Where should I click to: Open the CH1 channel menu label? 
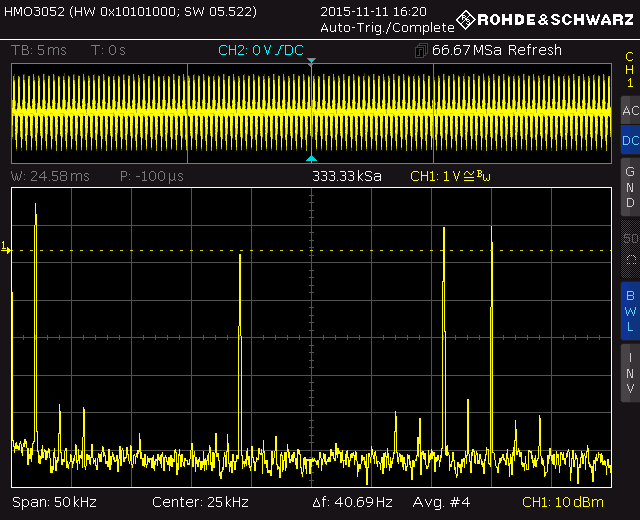(629, 70)
